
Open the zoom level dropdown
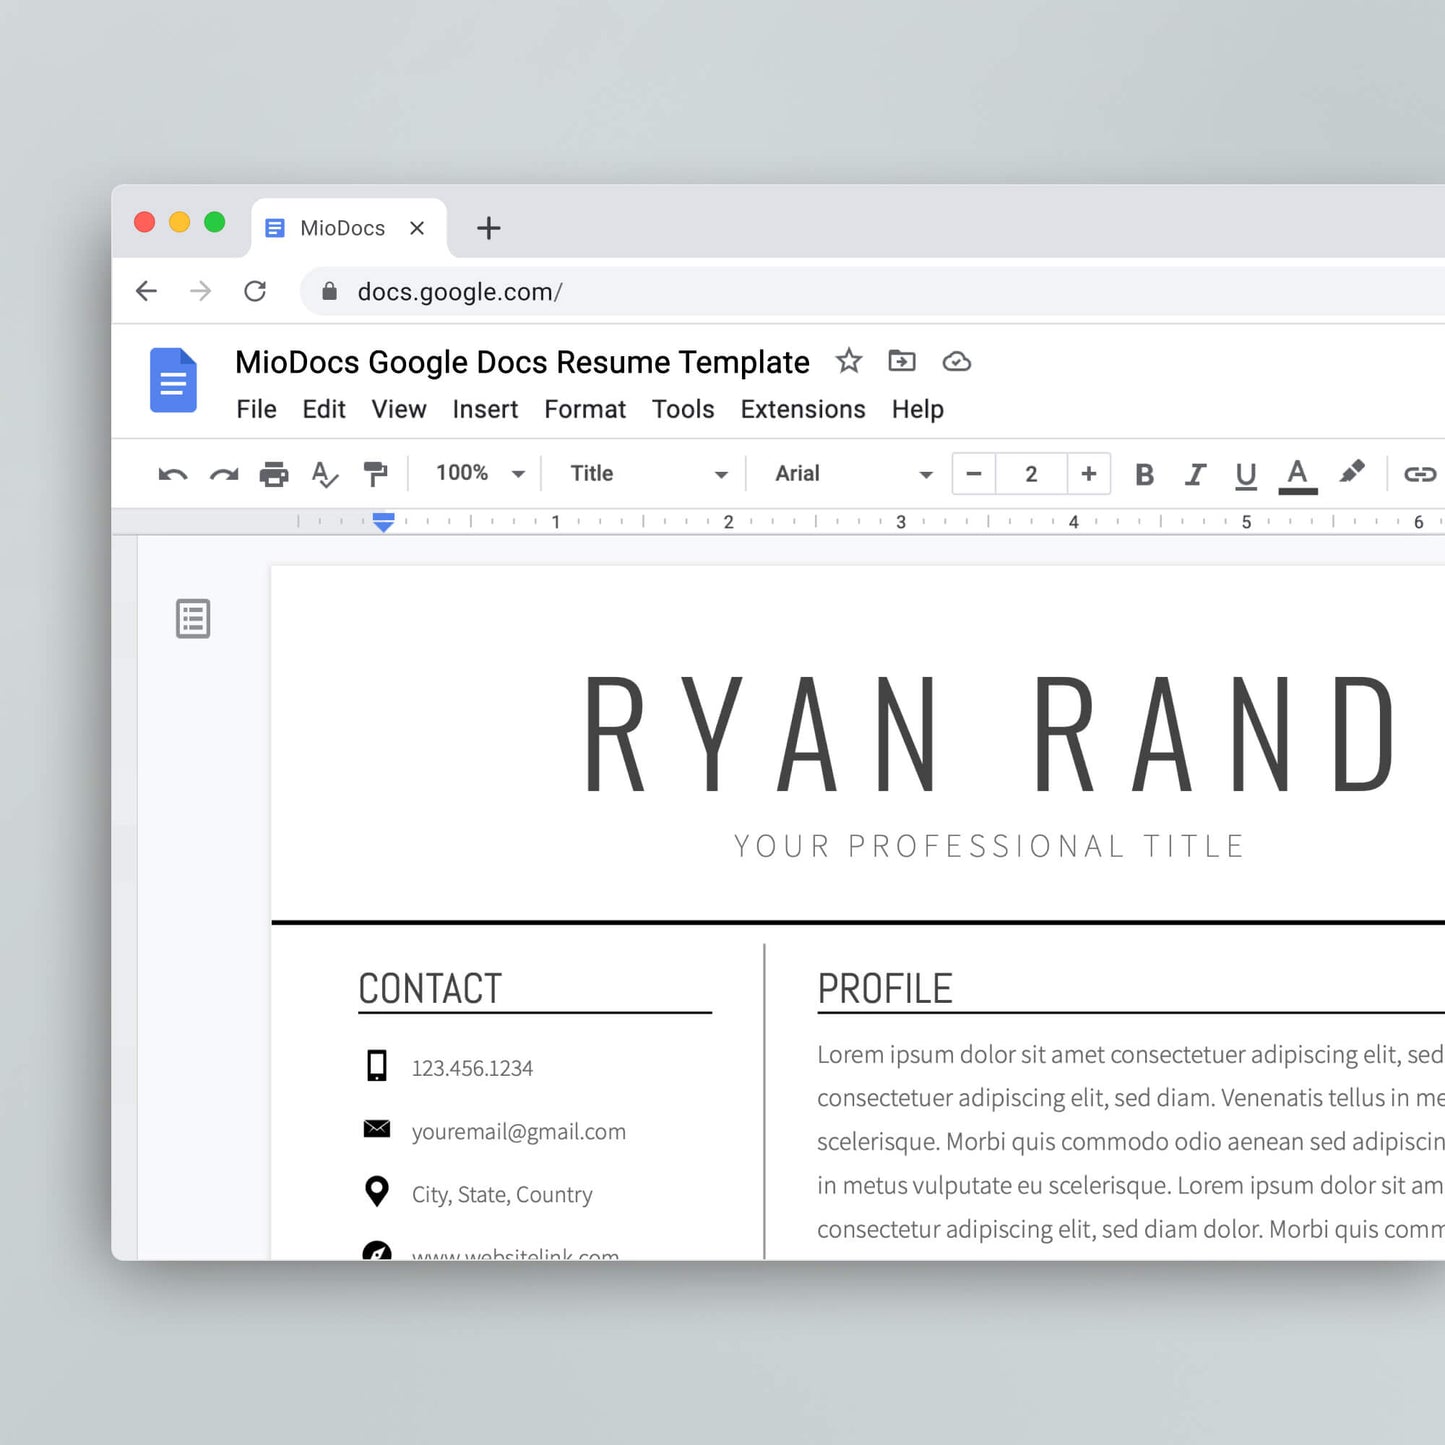click(x=477, y=474)
